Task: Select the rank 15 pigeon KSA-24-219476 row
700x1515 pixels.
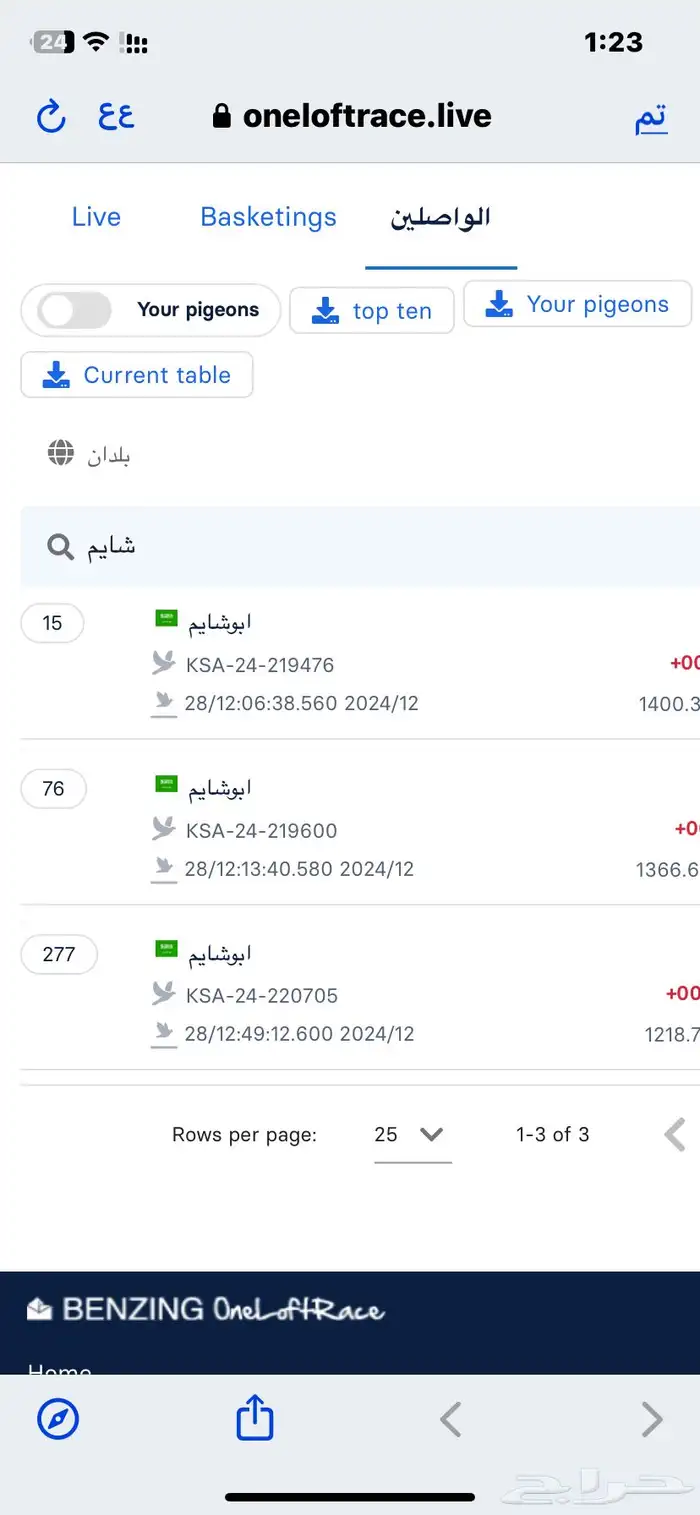Action: point(350,663)
